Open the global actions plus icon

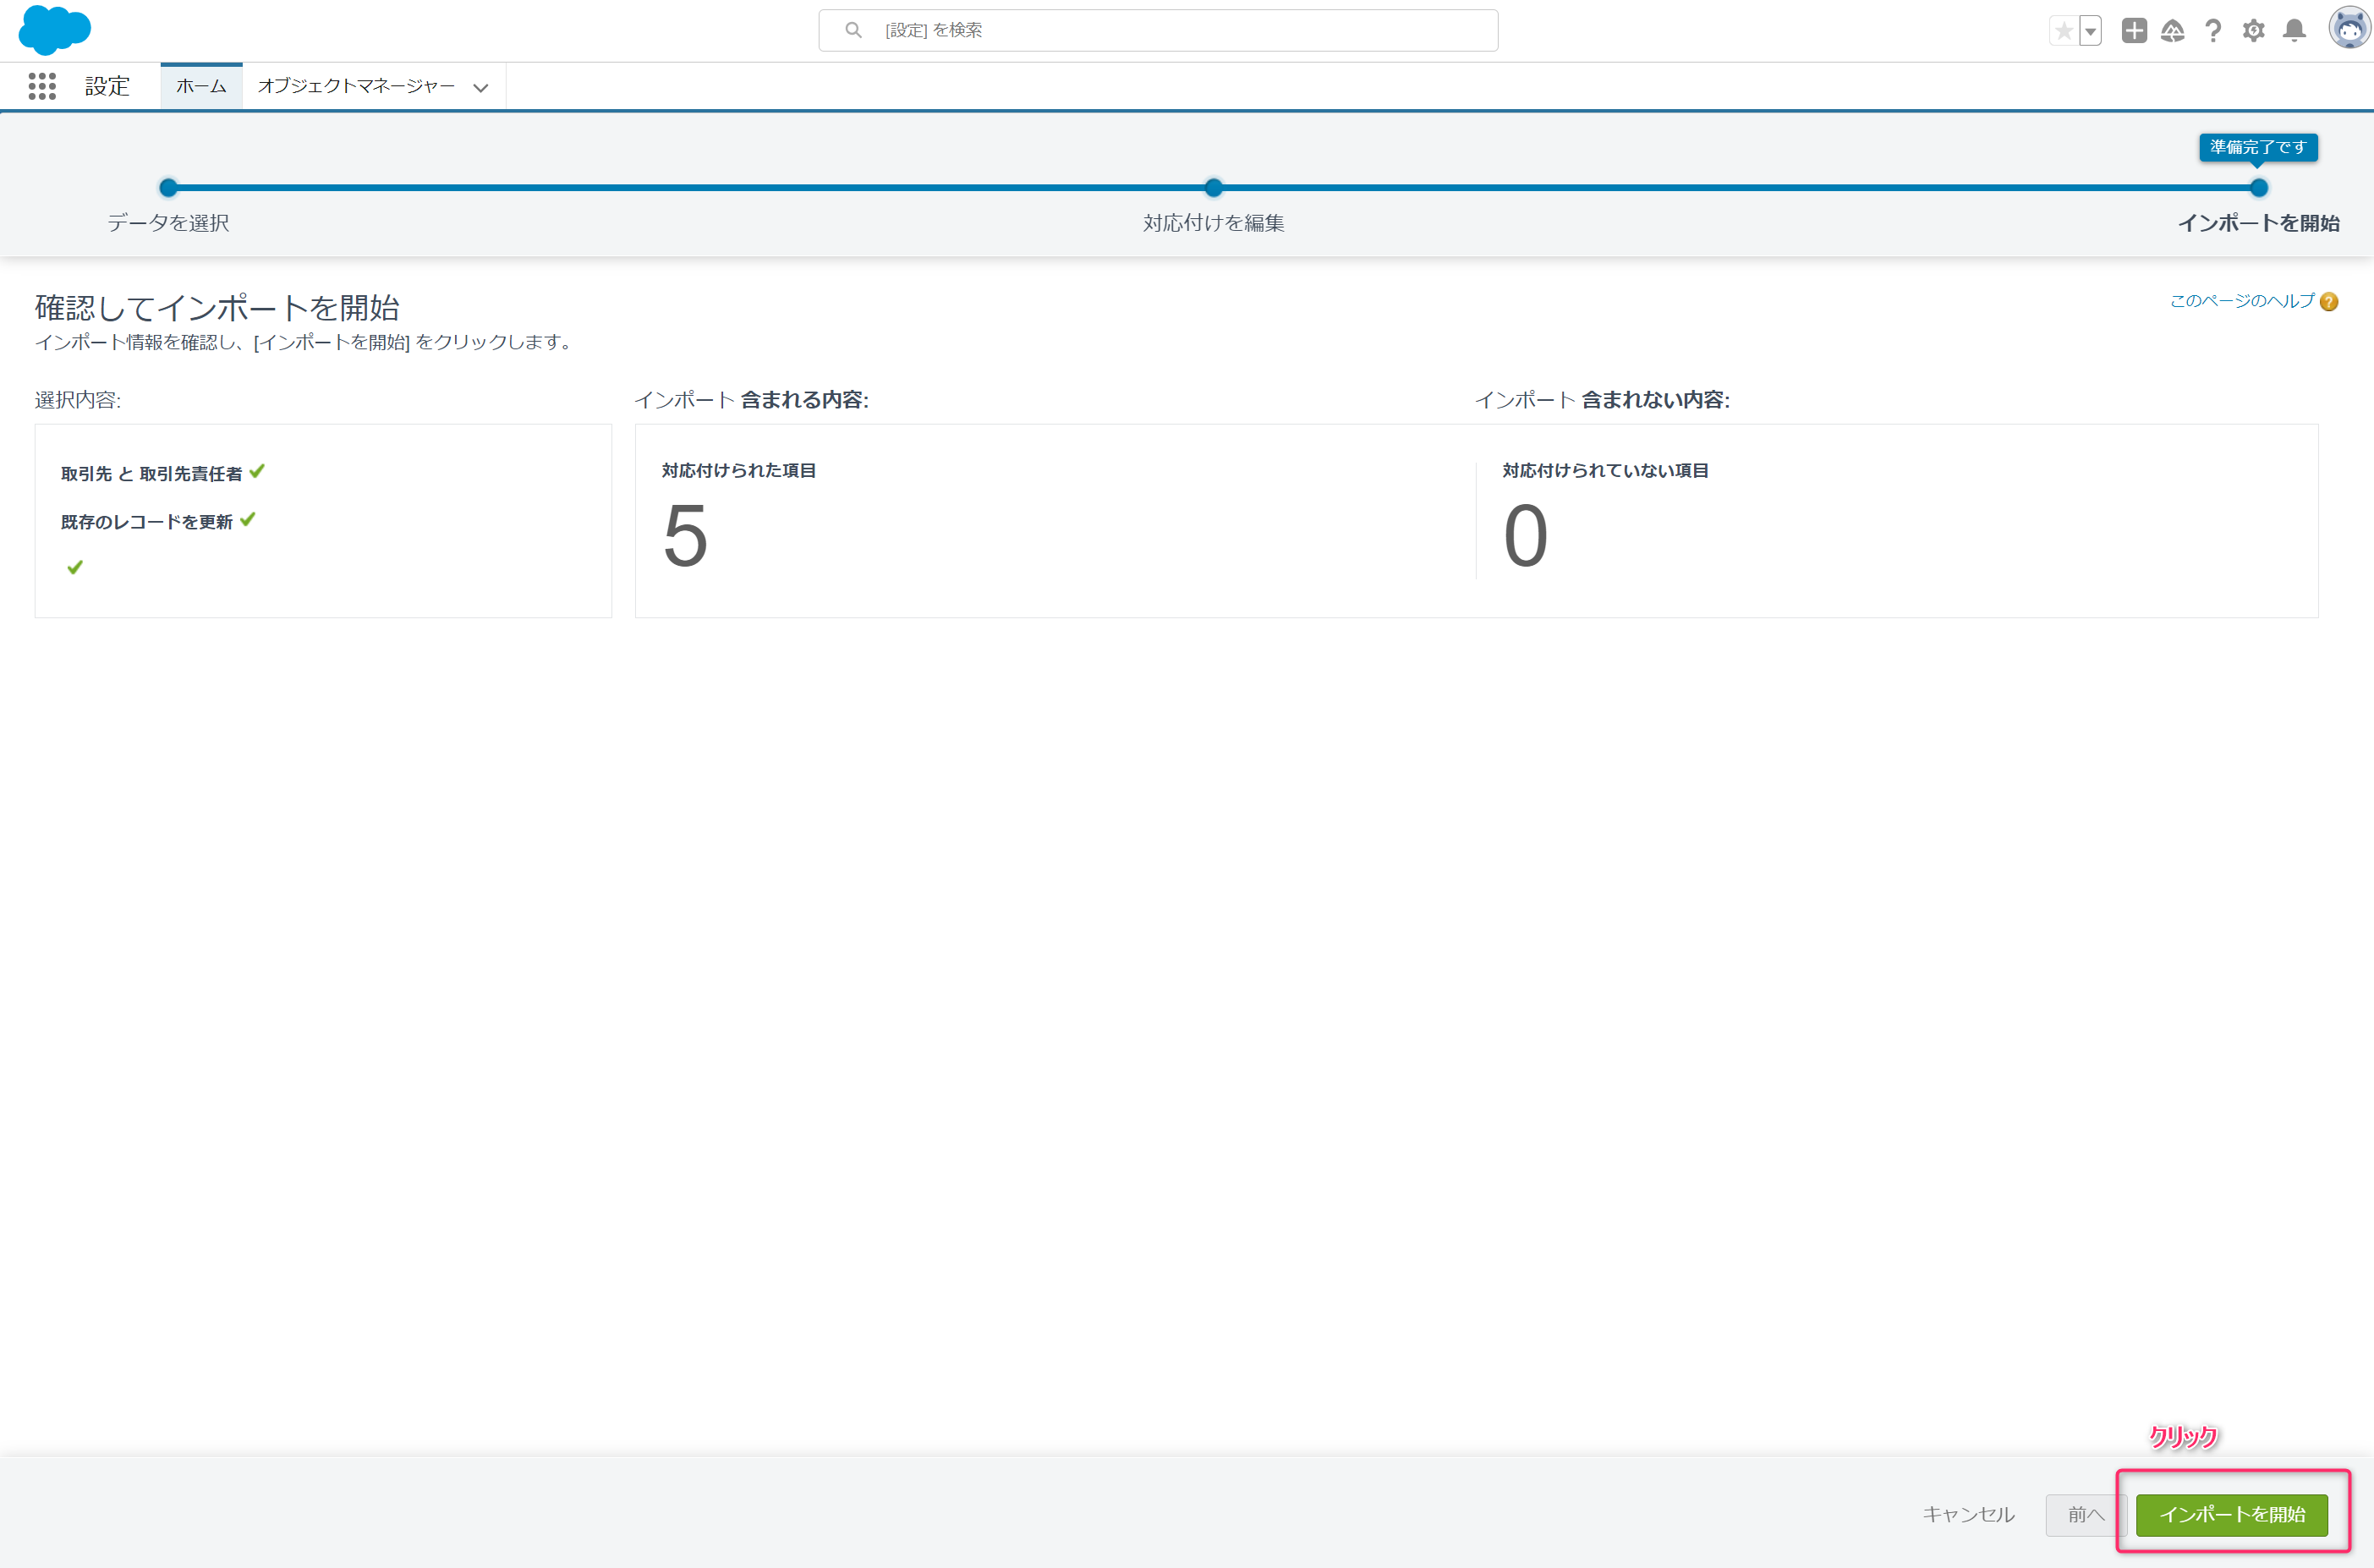tap(2134, 31)
